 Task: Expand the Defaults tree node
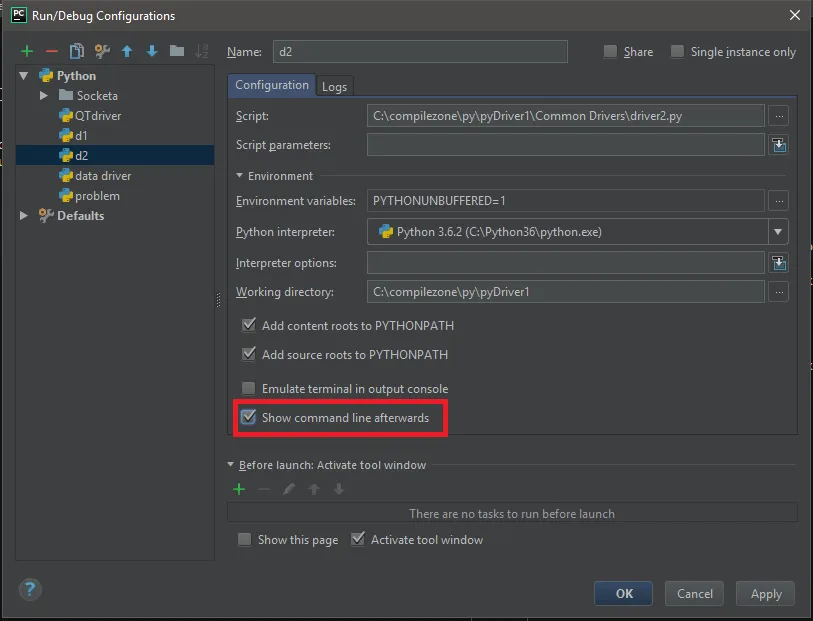click(24, 216)
